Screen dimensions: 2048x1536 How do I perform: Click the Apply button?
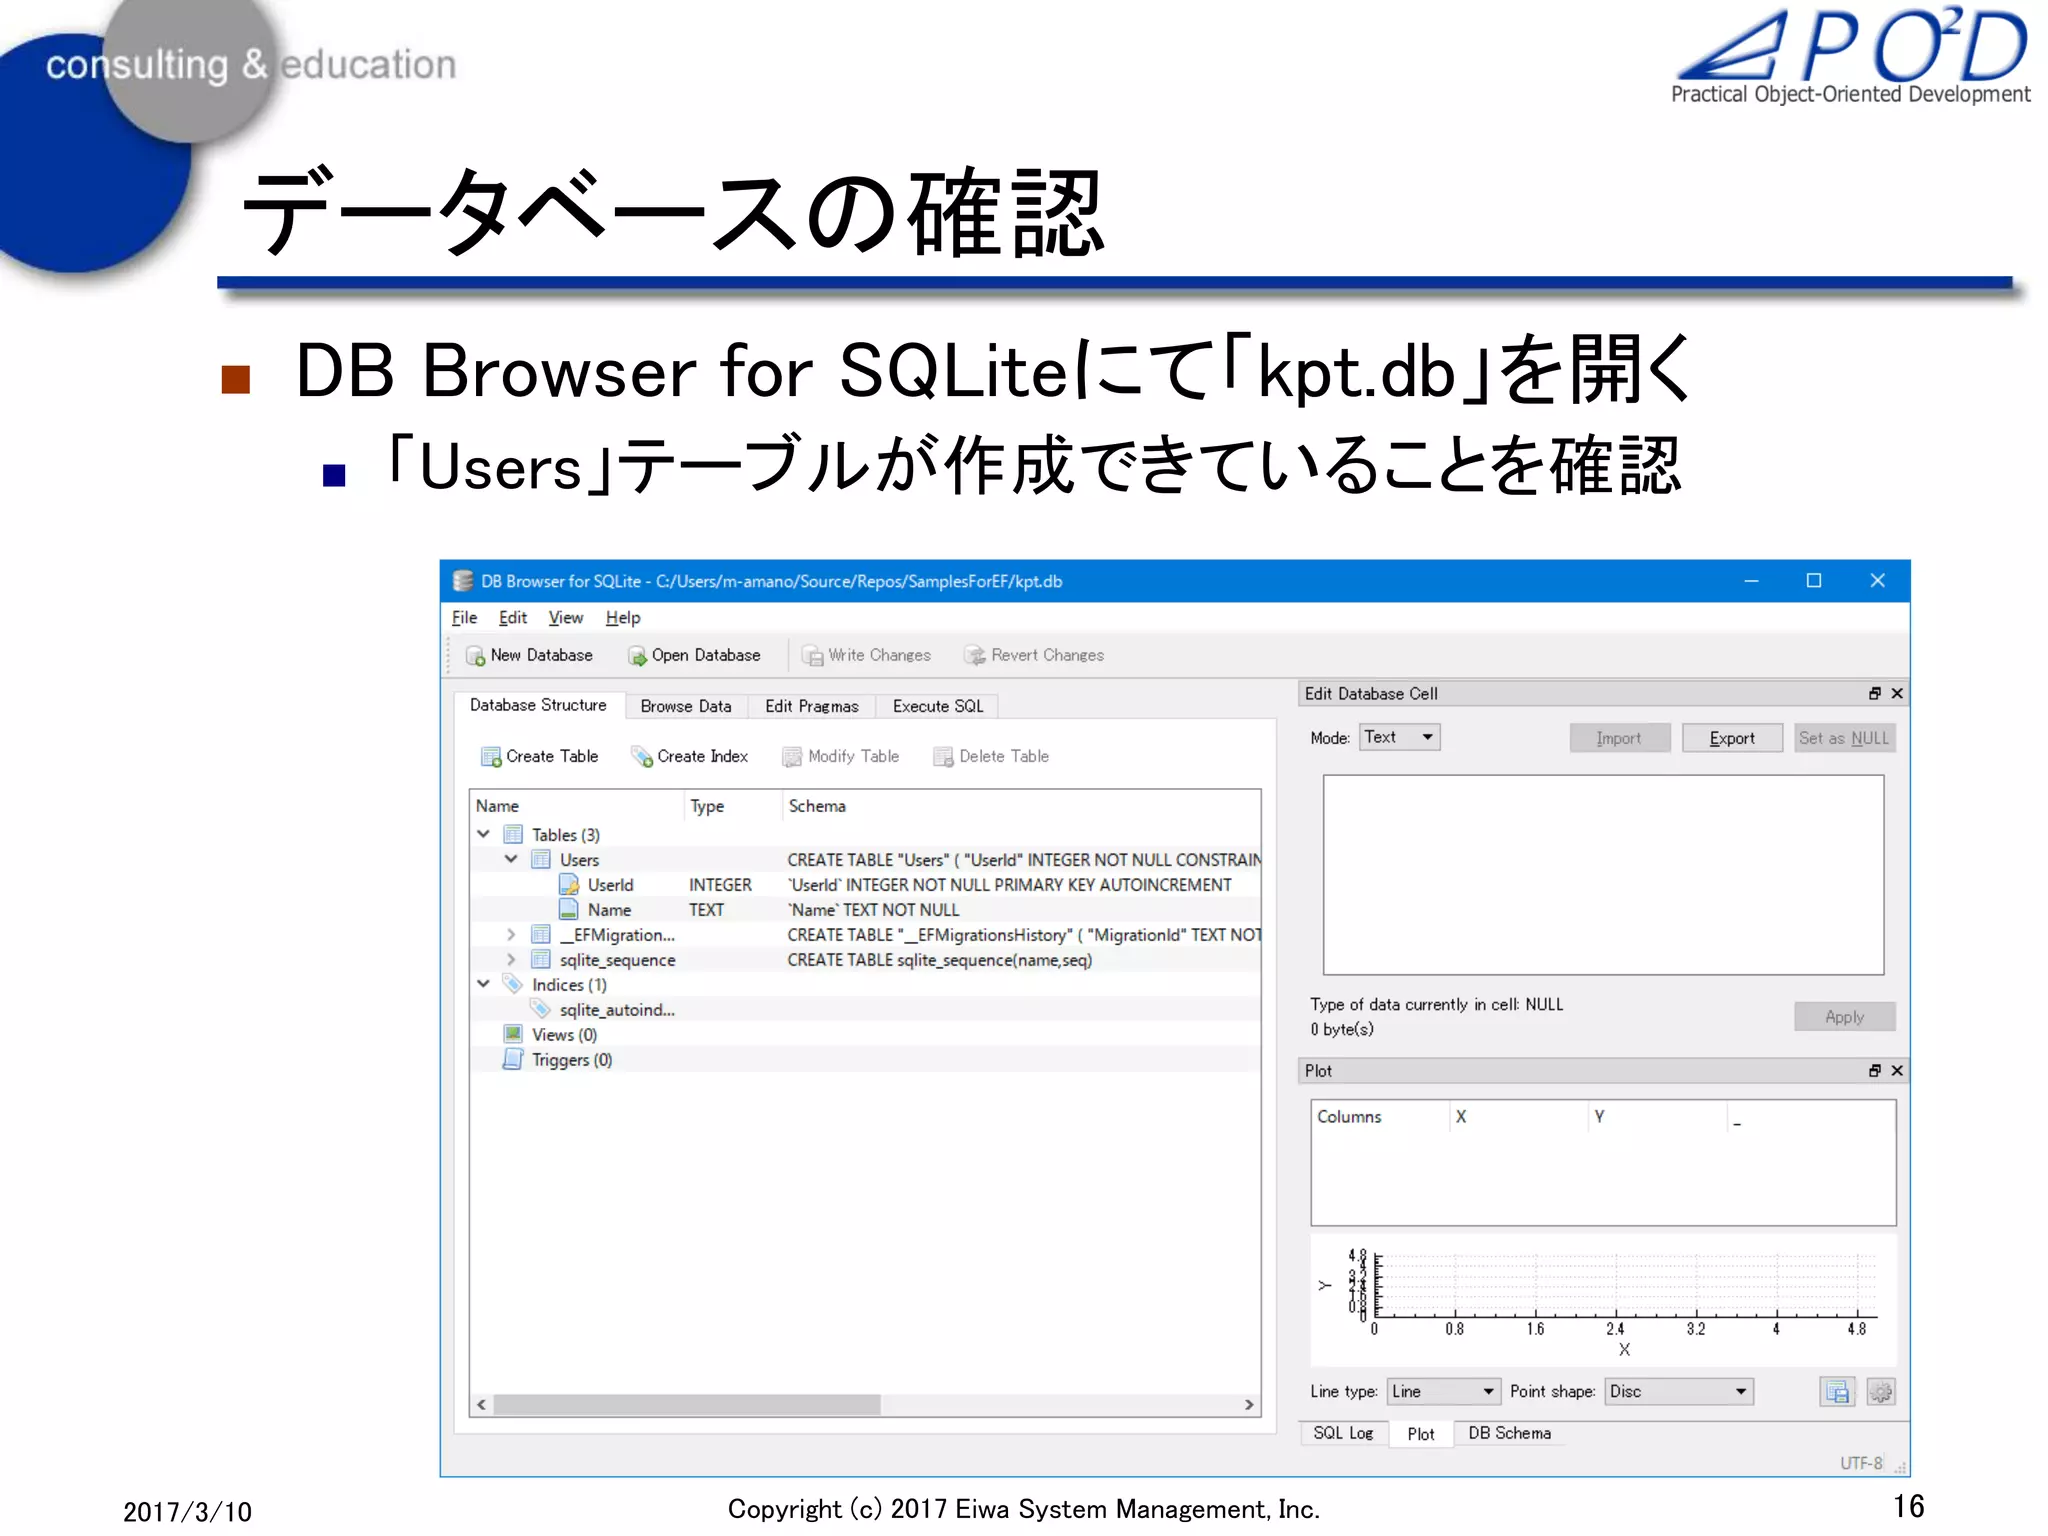[1844, 1017]
